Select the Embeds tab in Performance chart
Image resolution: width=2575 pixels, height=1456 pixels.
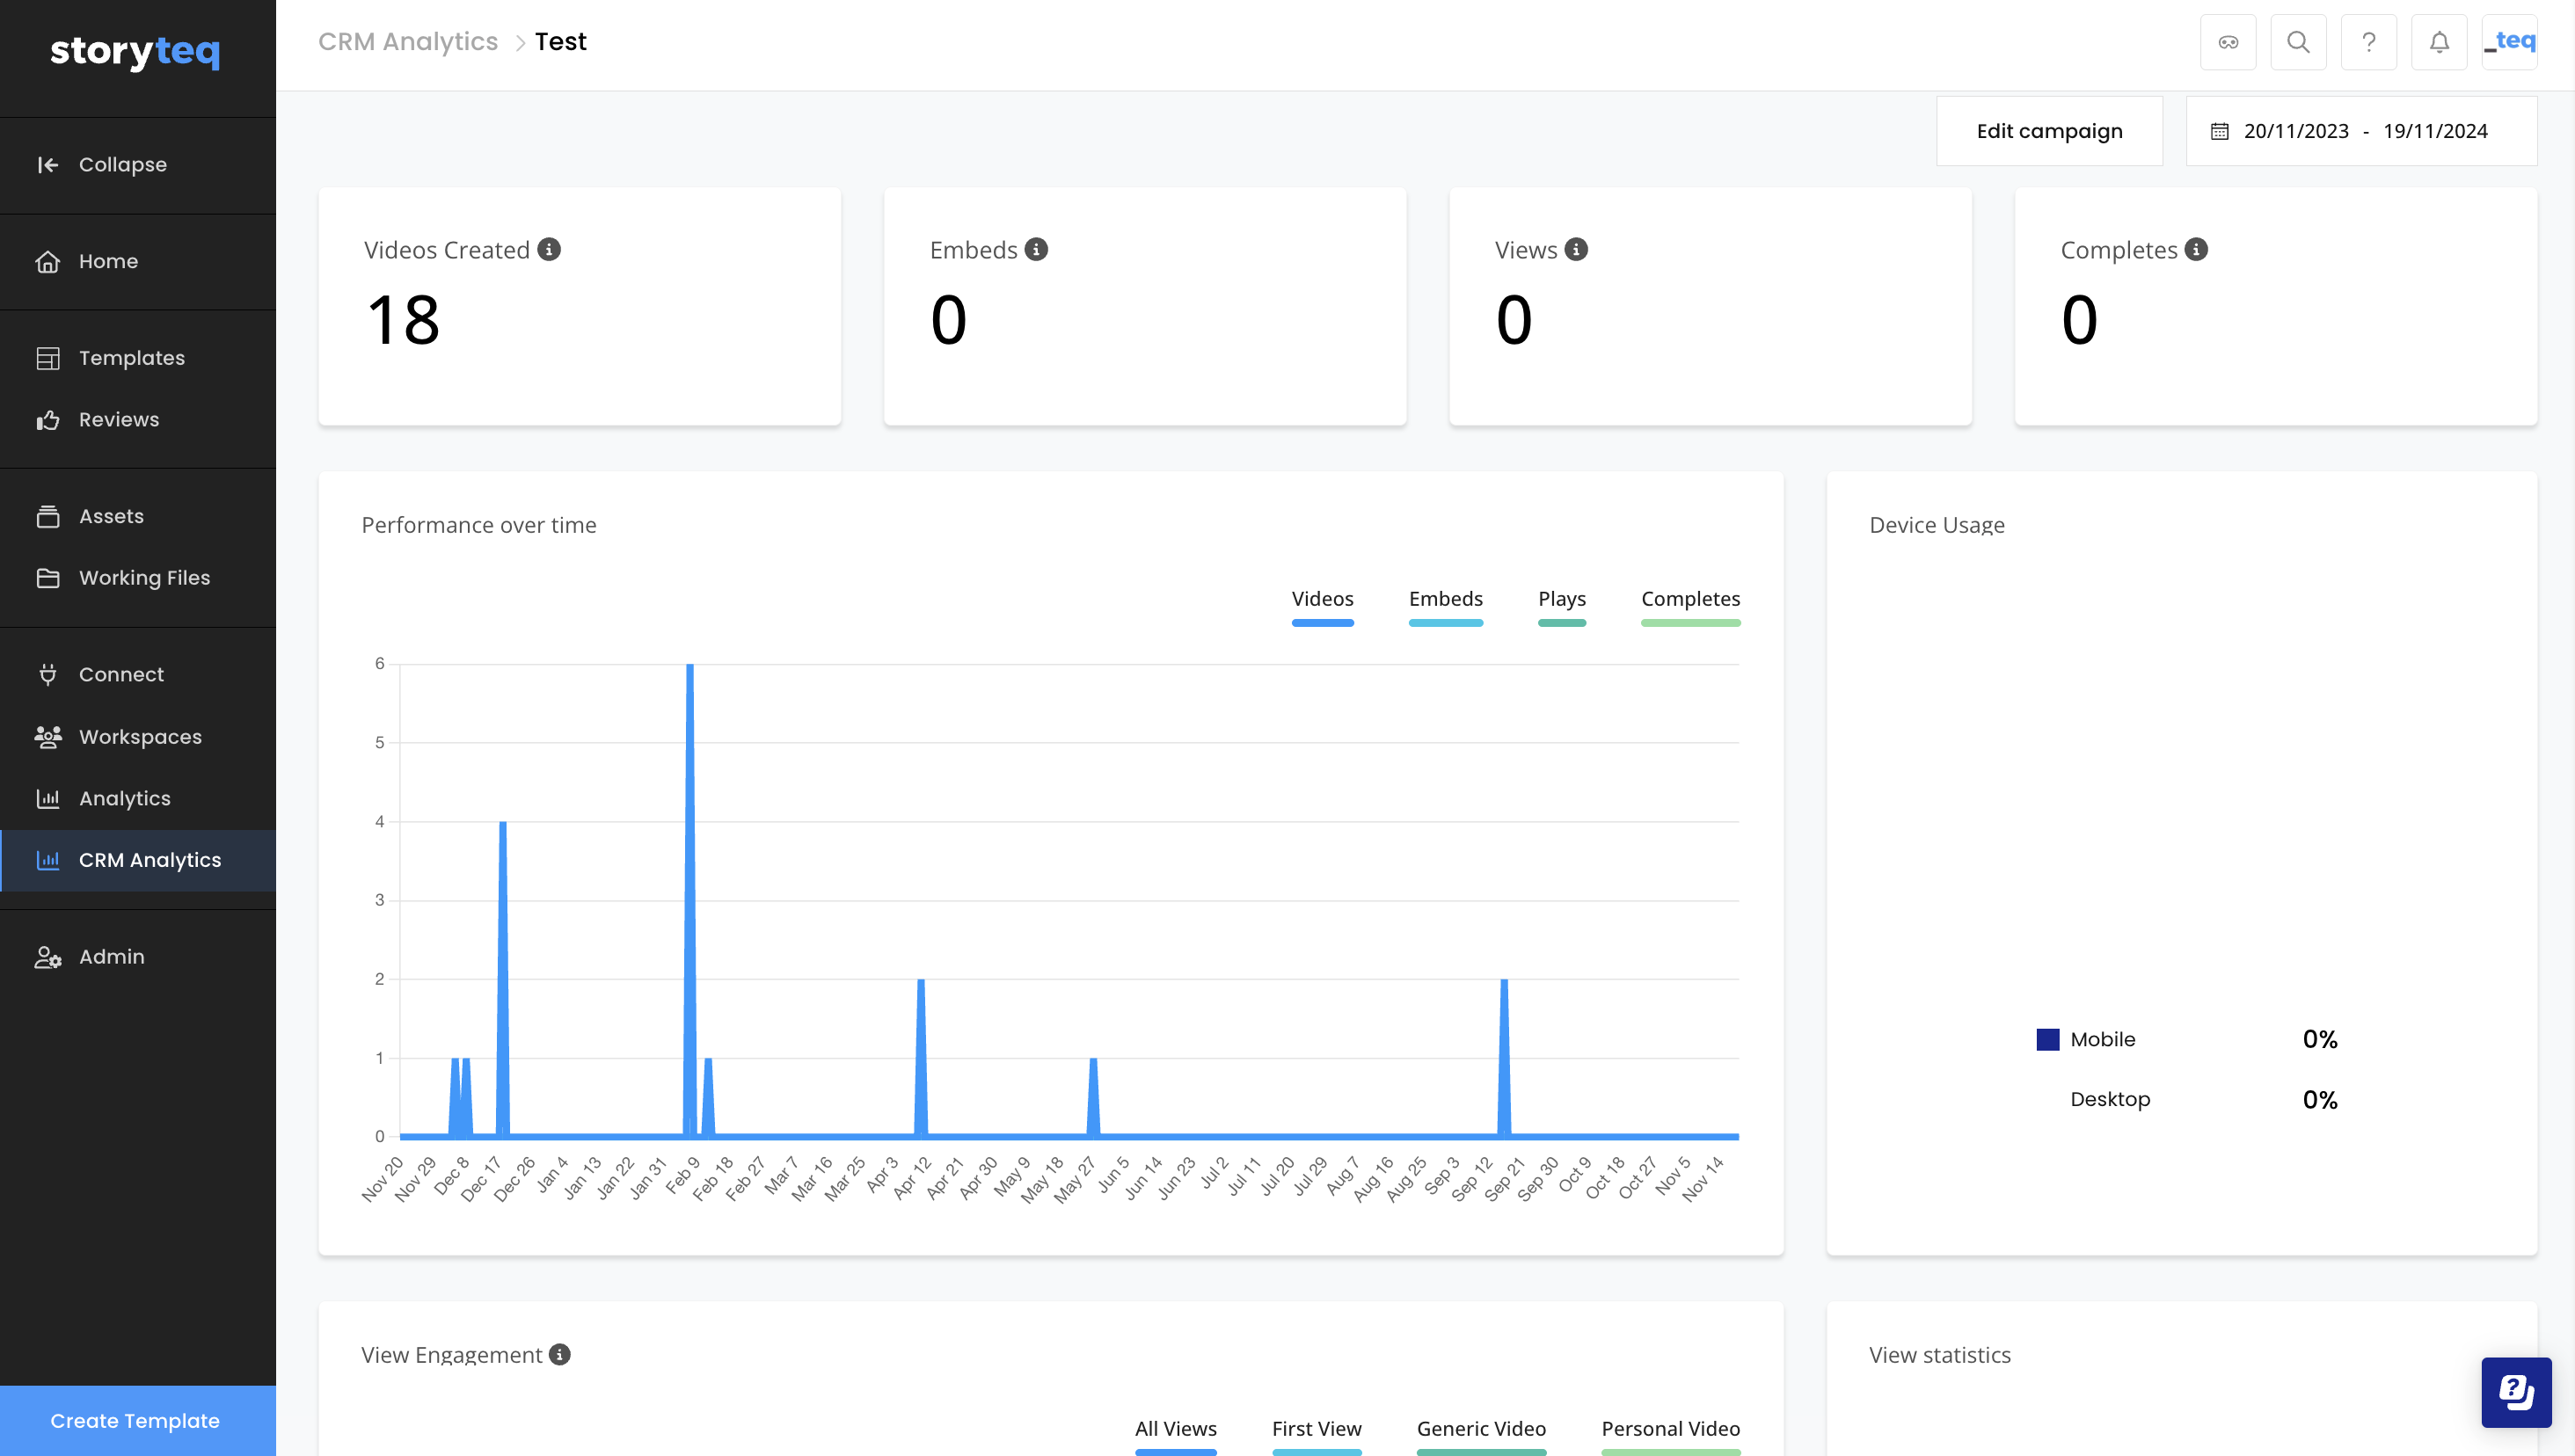tap(1445, 598)
